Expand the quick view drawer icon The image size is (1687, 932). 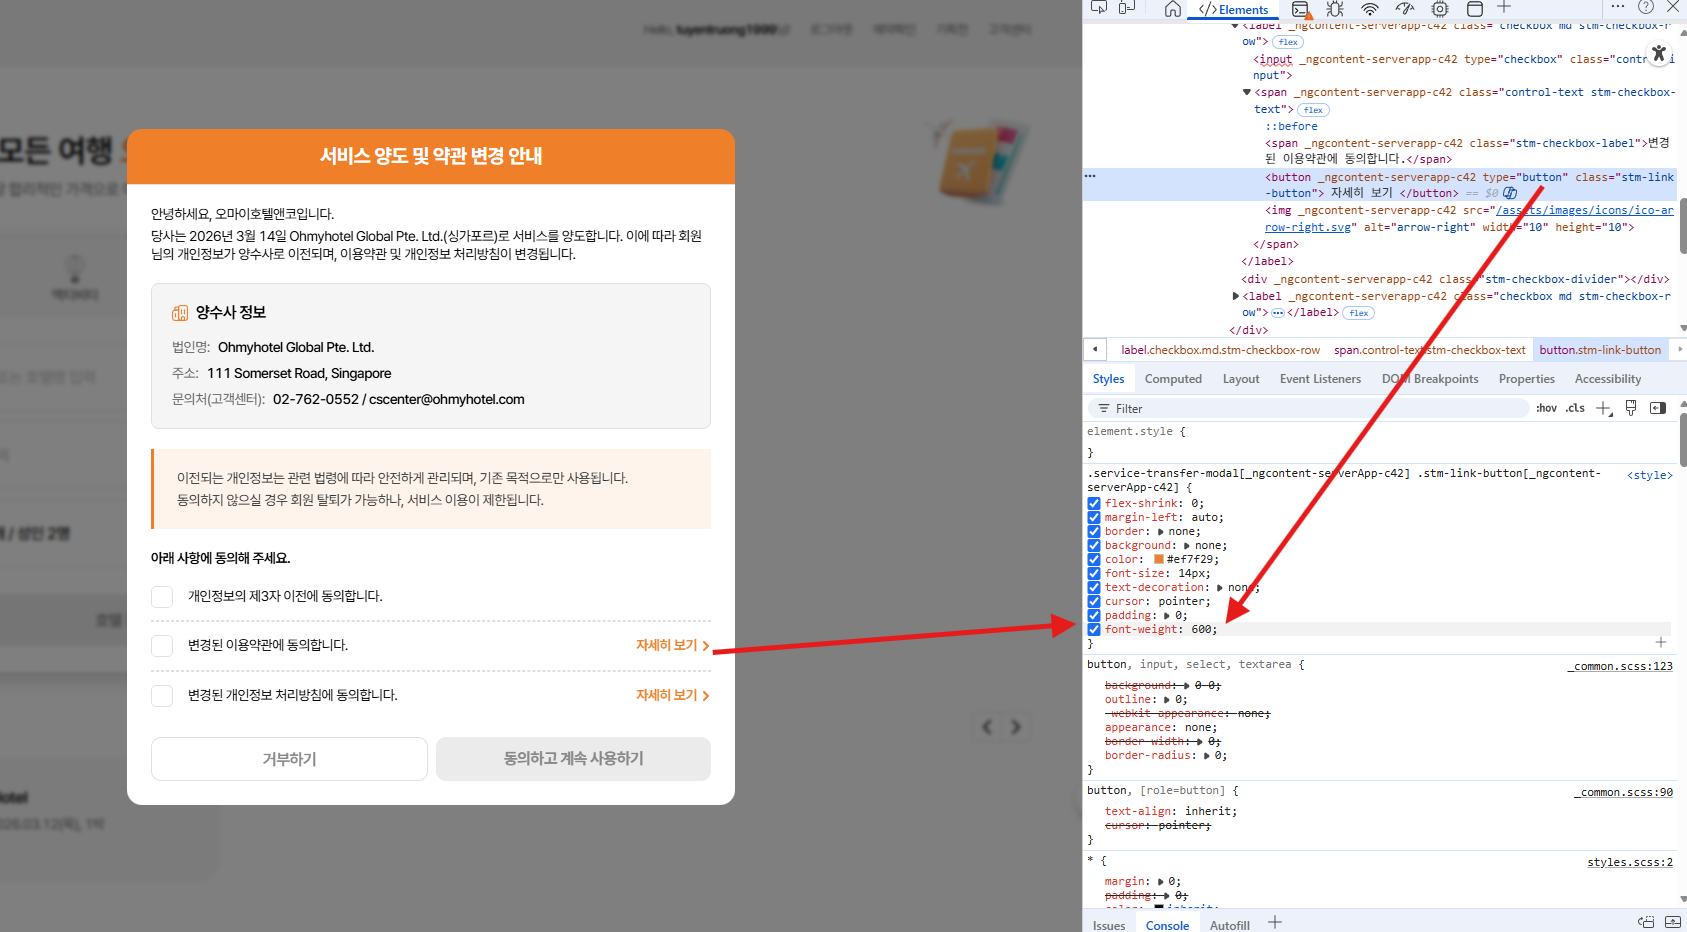tap(1674, 922)
